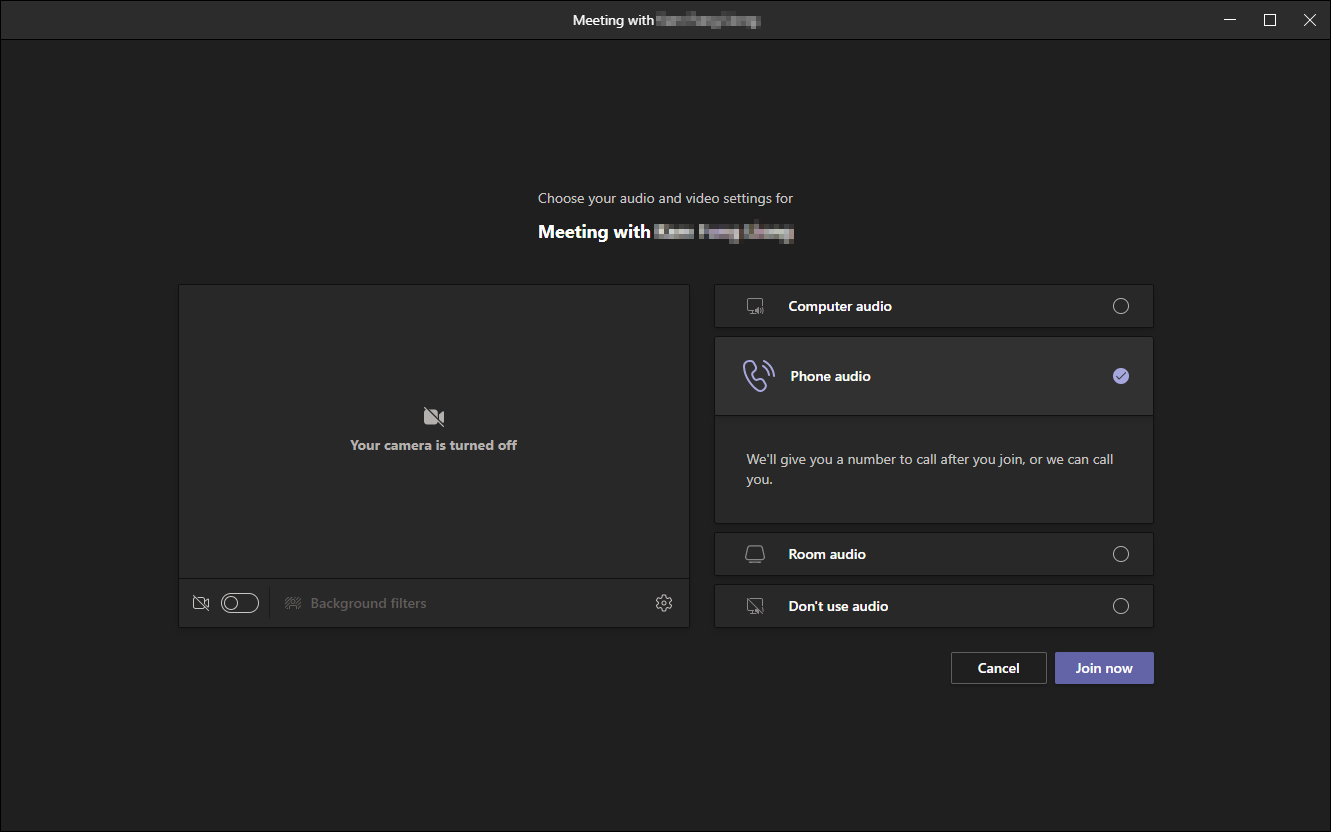Click the Background filters label
The width and height of the screenshot is (1331, 832).
368,603
